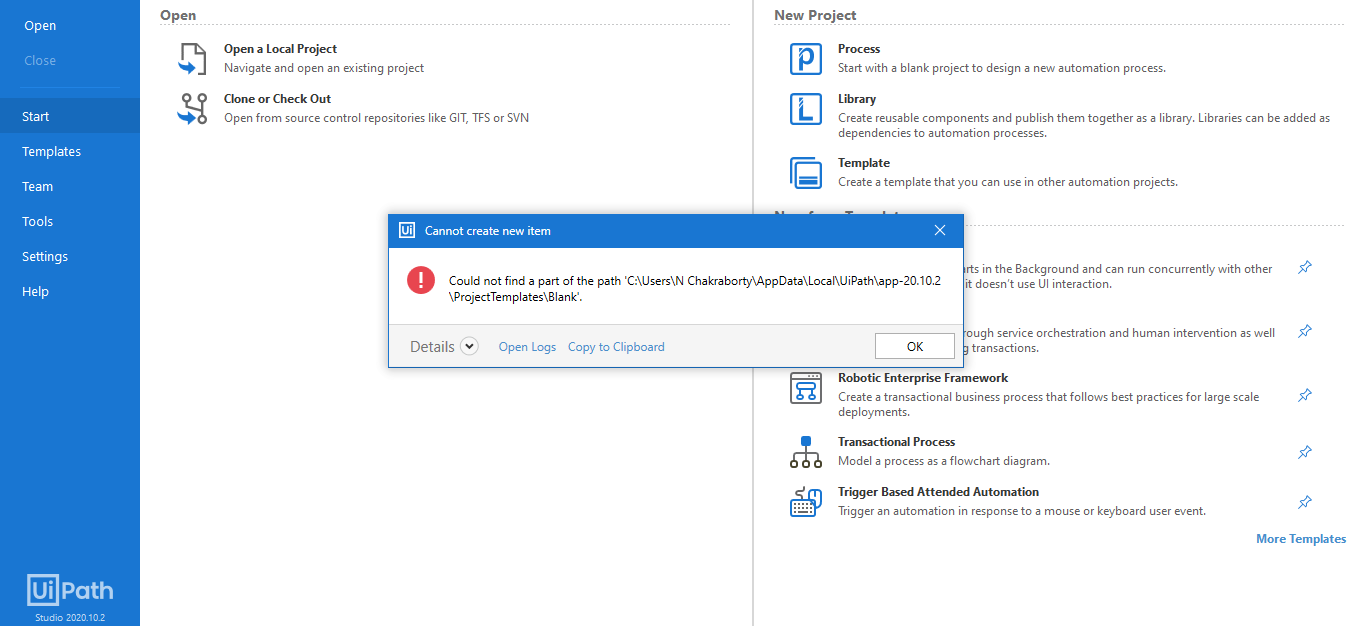
Task: Click text Model a process as a flowchart diagram
Action: (x=944, y=461)
